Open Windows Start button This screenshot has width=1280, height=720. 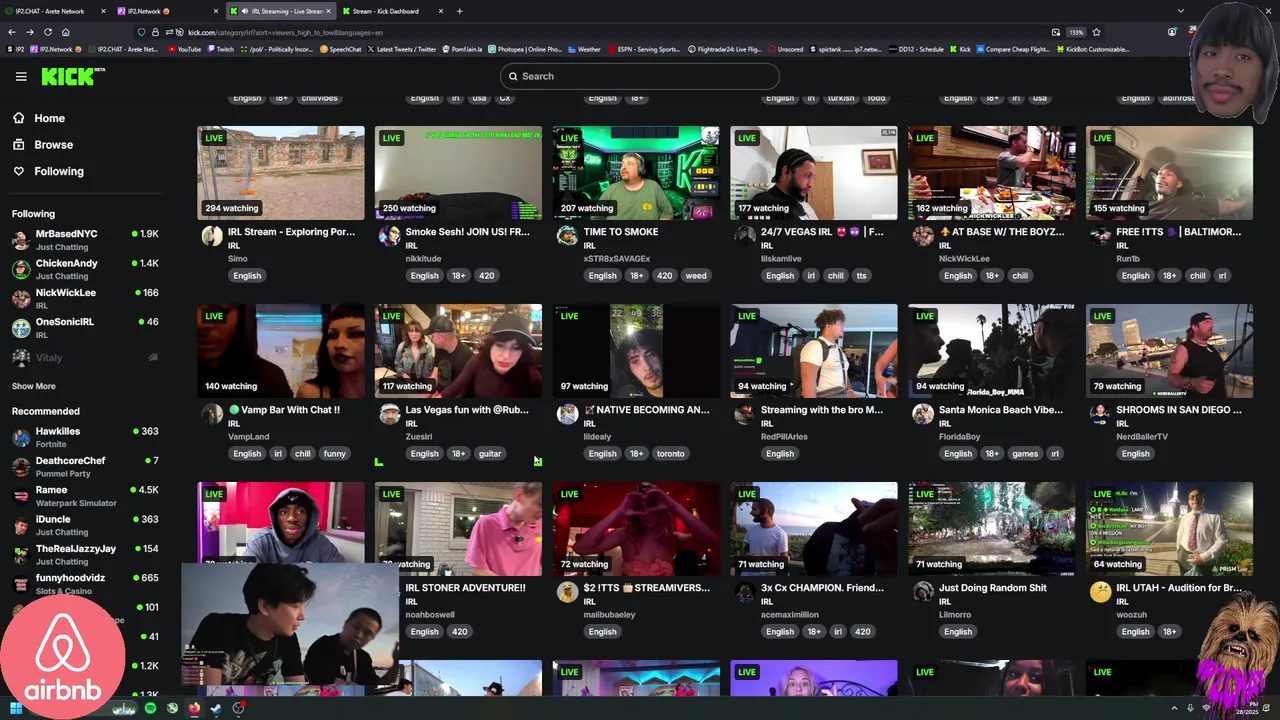click(x=15, y=708)
